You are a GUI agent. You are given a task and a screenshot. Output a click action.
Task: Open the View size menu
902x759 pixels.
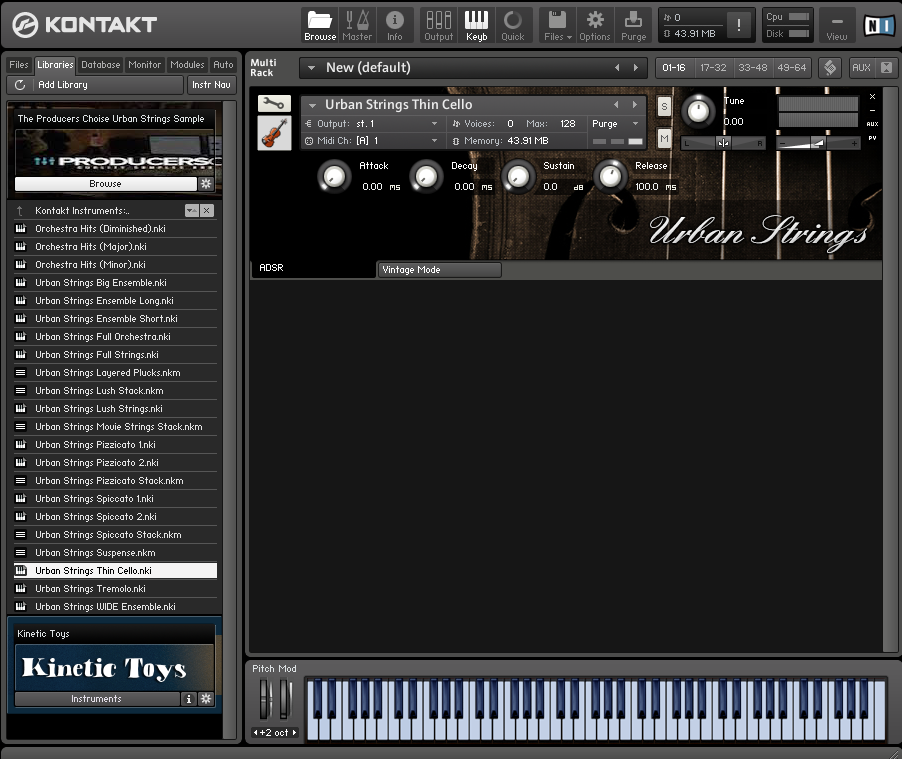coord(836,26)
